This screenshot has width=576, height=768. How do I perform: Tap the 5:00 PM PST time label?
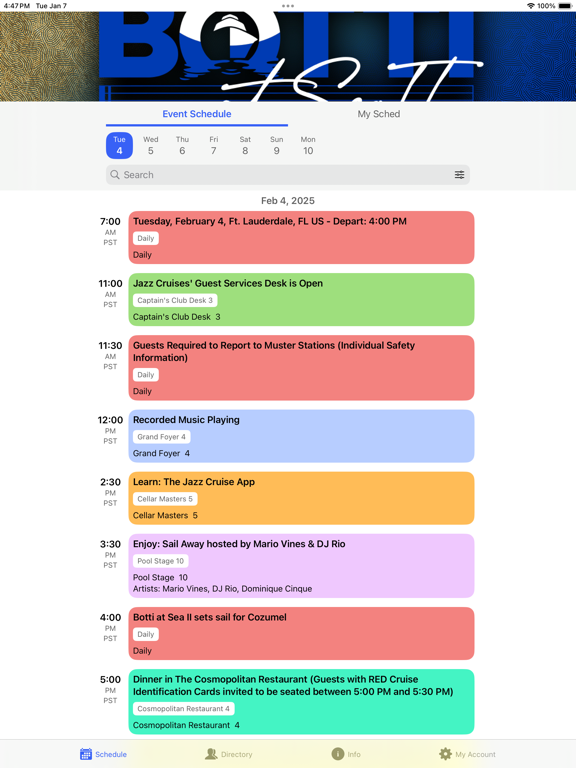110,690
